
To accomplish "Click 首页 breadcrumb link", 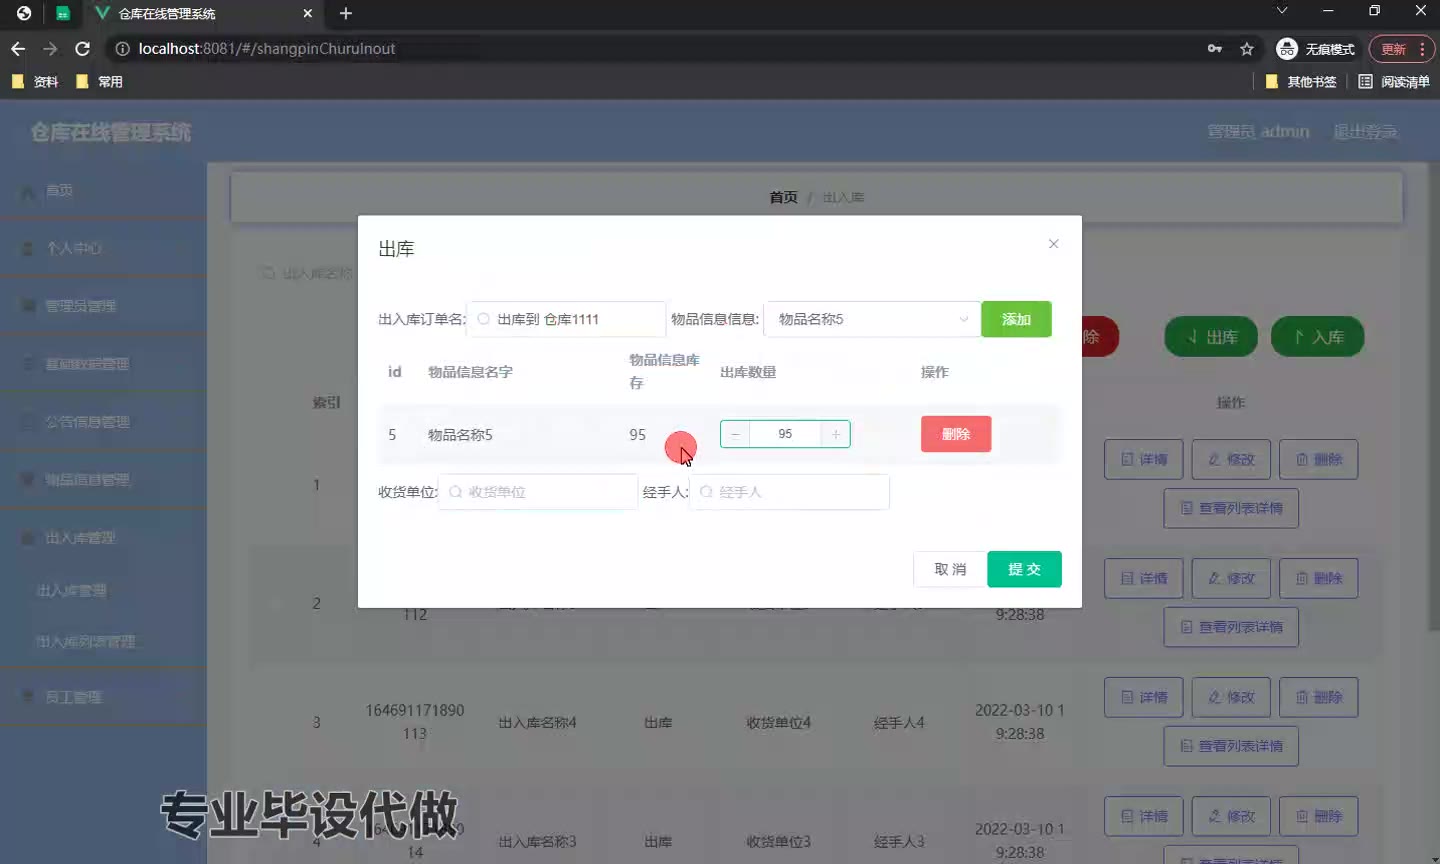I will tap(783, 197).
